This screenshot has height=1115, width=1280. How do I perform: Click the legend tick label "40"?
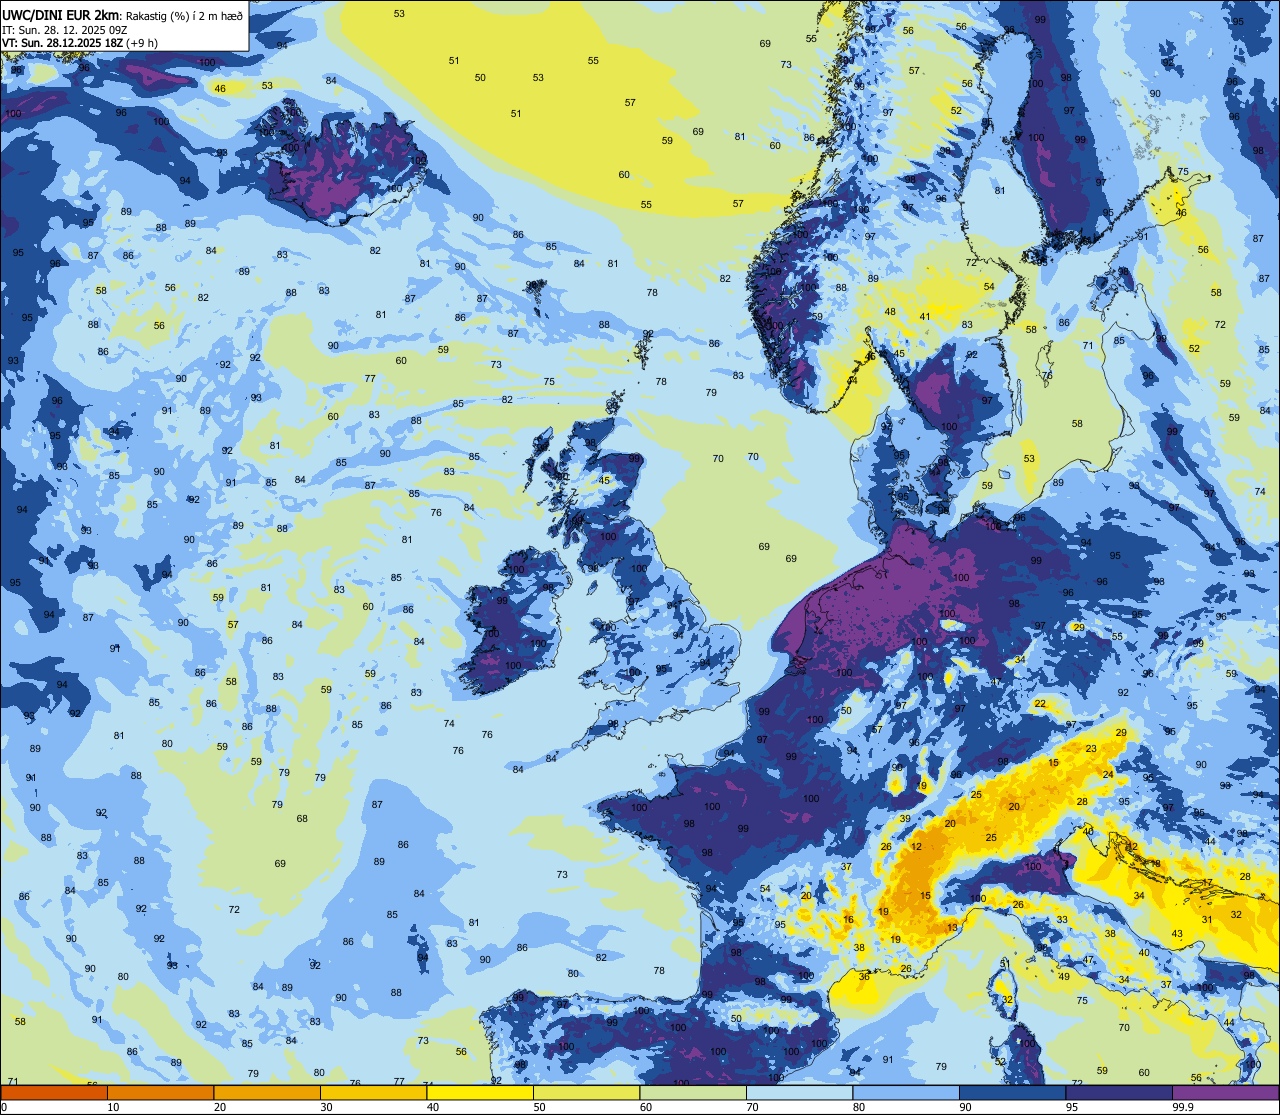coord(433,1107)
